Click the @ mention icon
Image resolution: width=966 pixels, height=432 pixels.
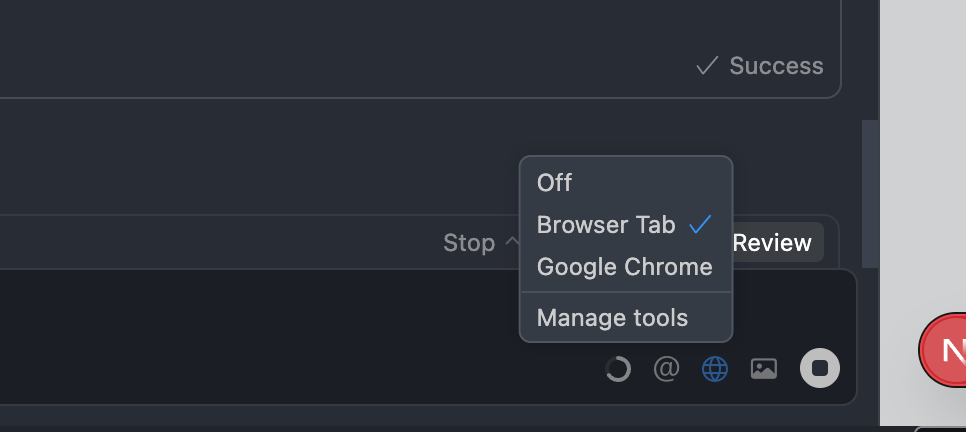[x=666, y=369]
